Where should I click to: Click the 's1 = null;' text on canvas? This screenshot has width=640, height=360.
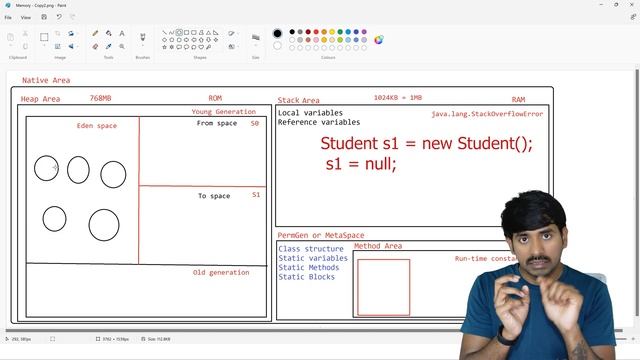coord(361,164)
